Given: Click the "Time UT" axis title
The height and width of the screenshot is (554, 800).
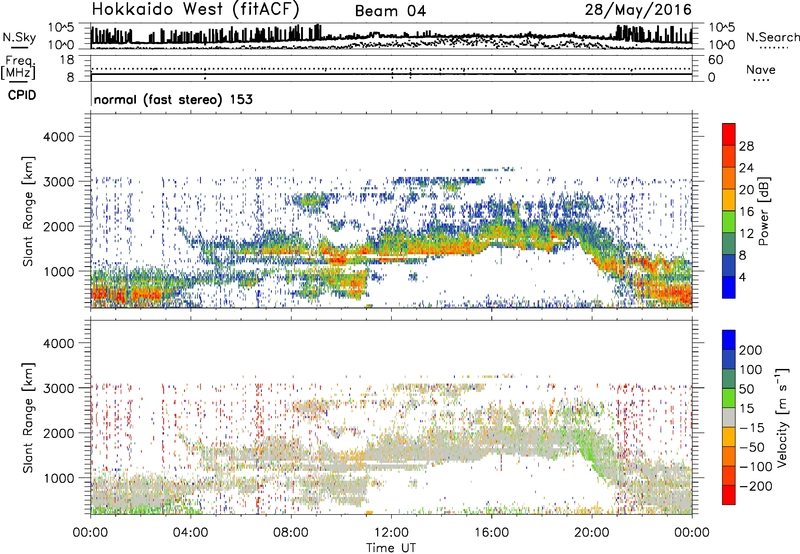Looking at the screenshot, I should [x=391, y=548].
